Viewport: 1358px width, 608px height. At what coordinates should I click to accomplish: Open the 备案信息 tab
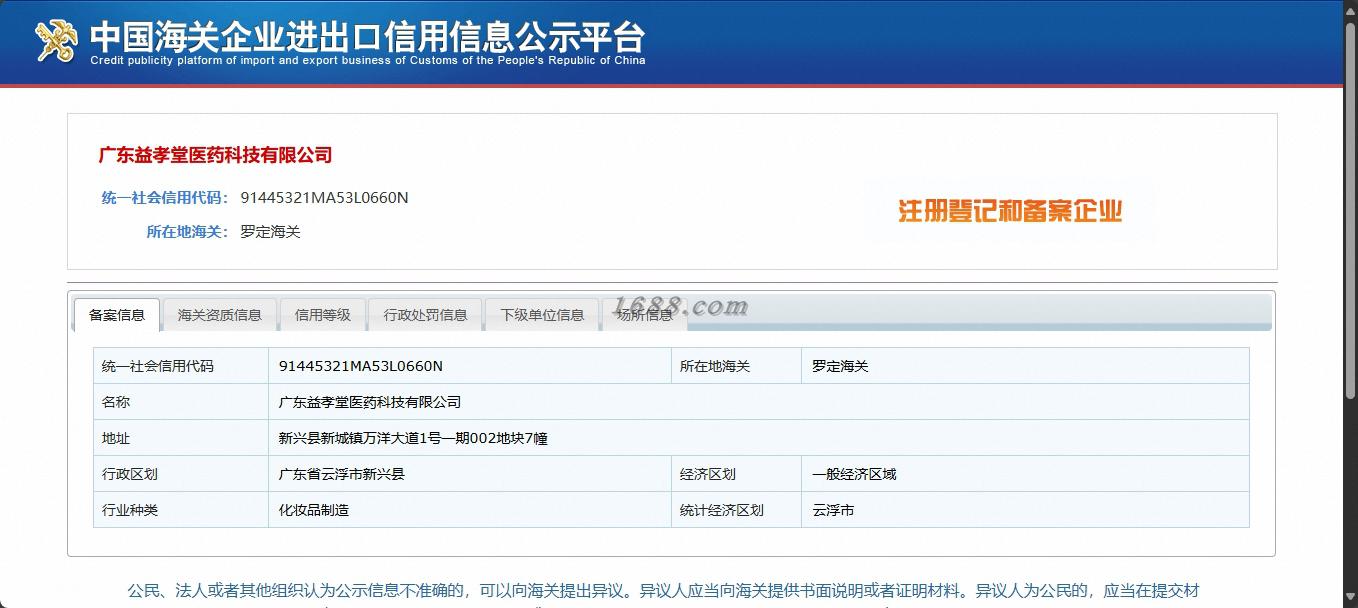117,315
